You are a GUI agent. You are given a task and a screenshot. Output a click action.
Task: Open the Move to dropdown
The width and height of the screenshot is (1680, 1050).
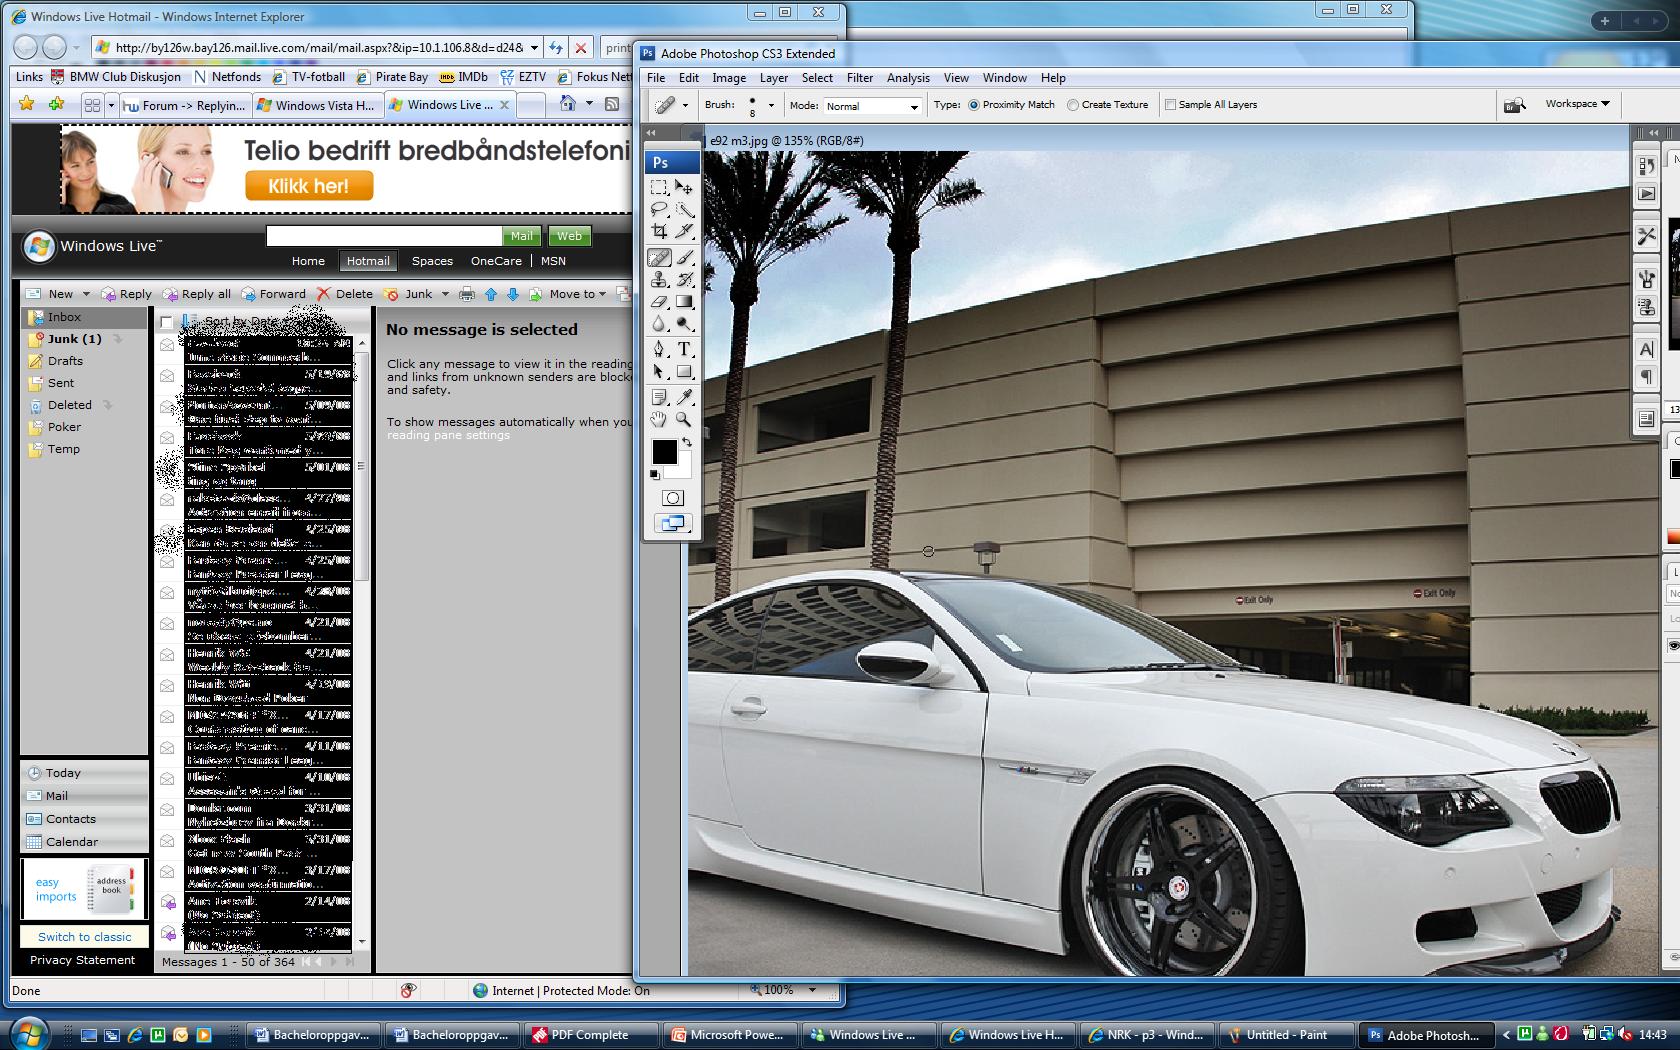[x=577, y=294]
